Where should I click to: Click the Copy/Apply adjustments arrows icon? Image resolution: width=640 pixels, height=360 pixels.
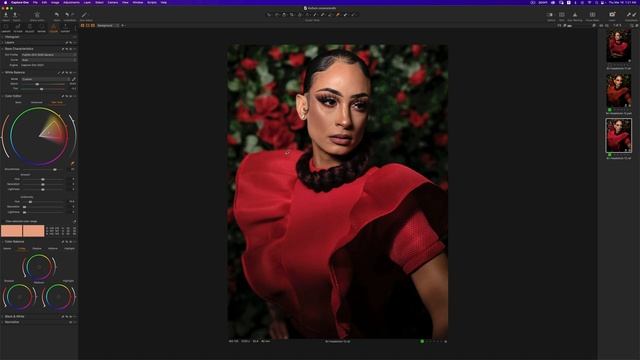[x=631, y=15]
